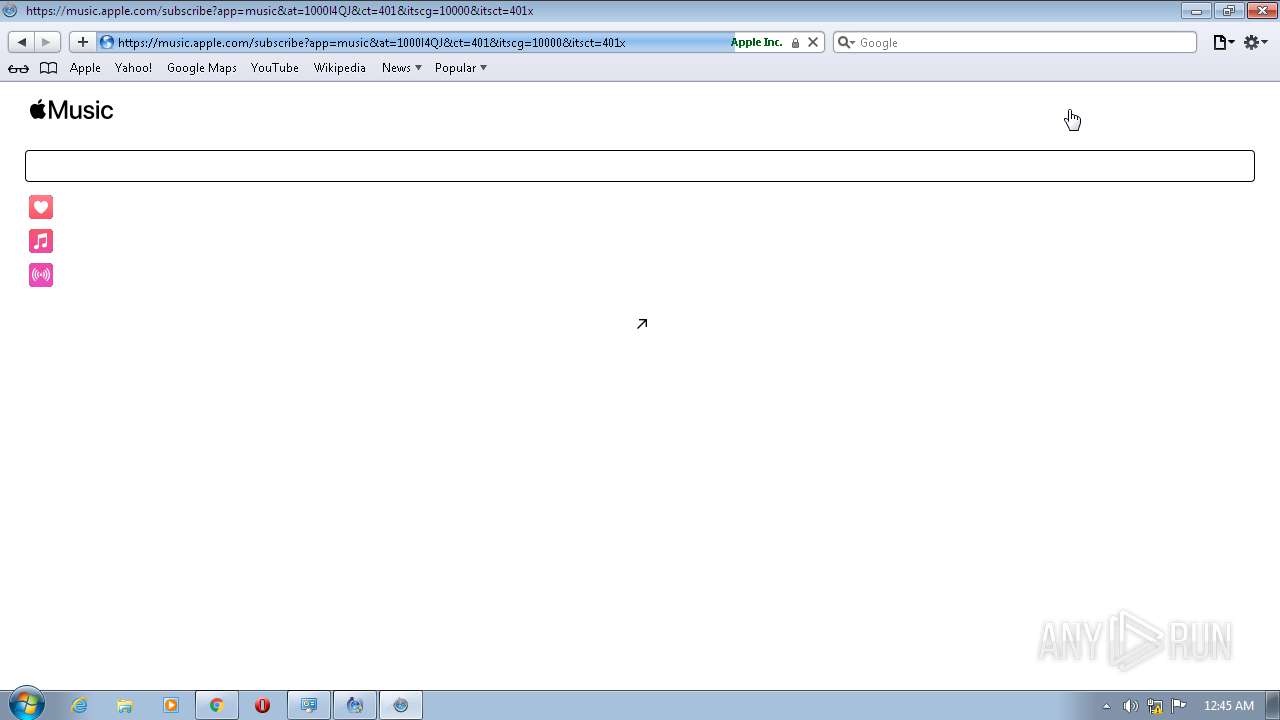The width and height of the screenshot is (1280, 720).
Task: Open Windows Explorer folder on taskbar
Action: [125, 705]
